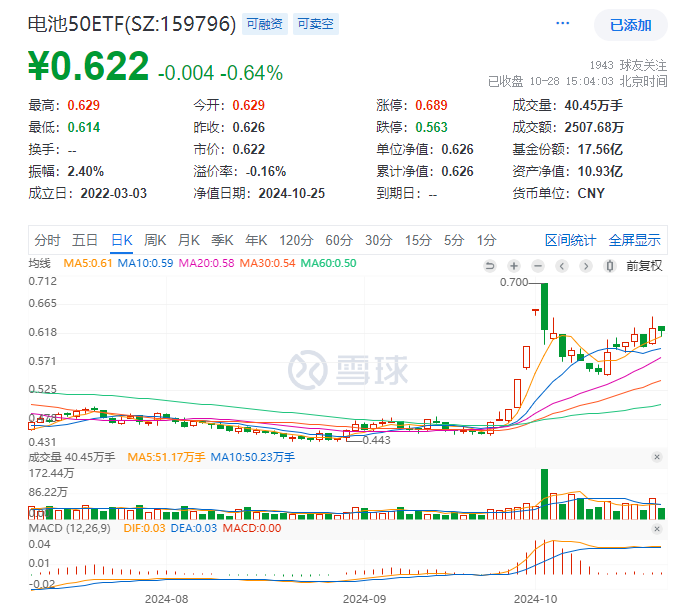Move chart left with arrow icon

click(562, 266)
